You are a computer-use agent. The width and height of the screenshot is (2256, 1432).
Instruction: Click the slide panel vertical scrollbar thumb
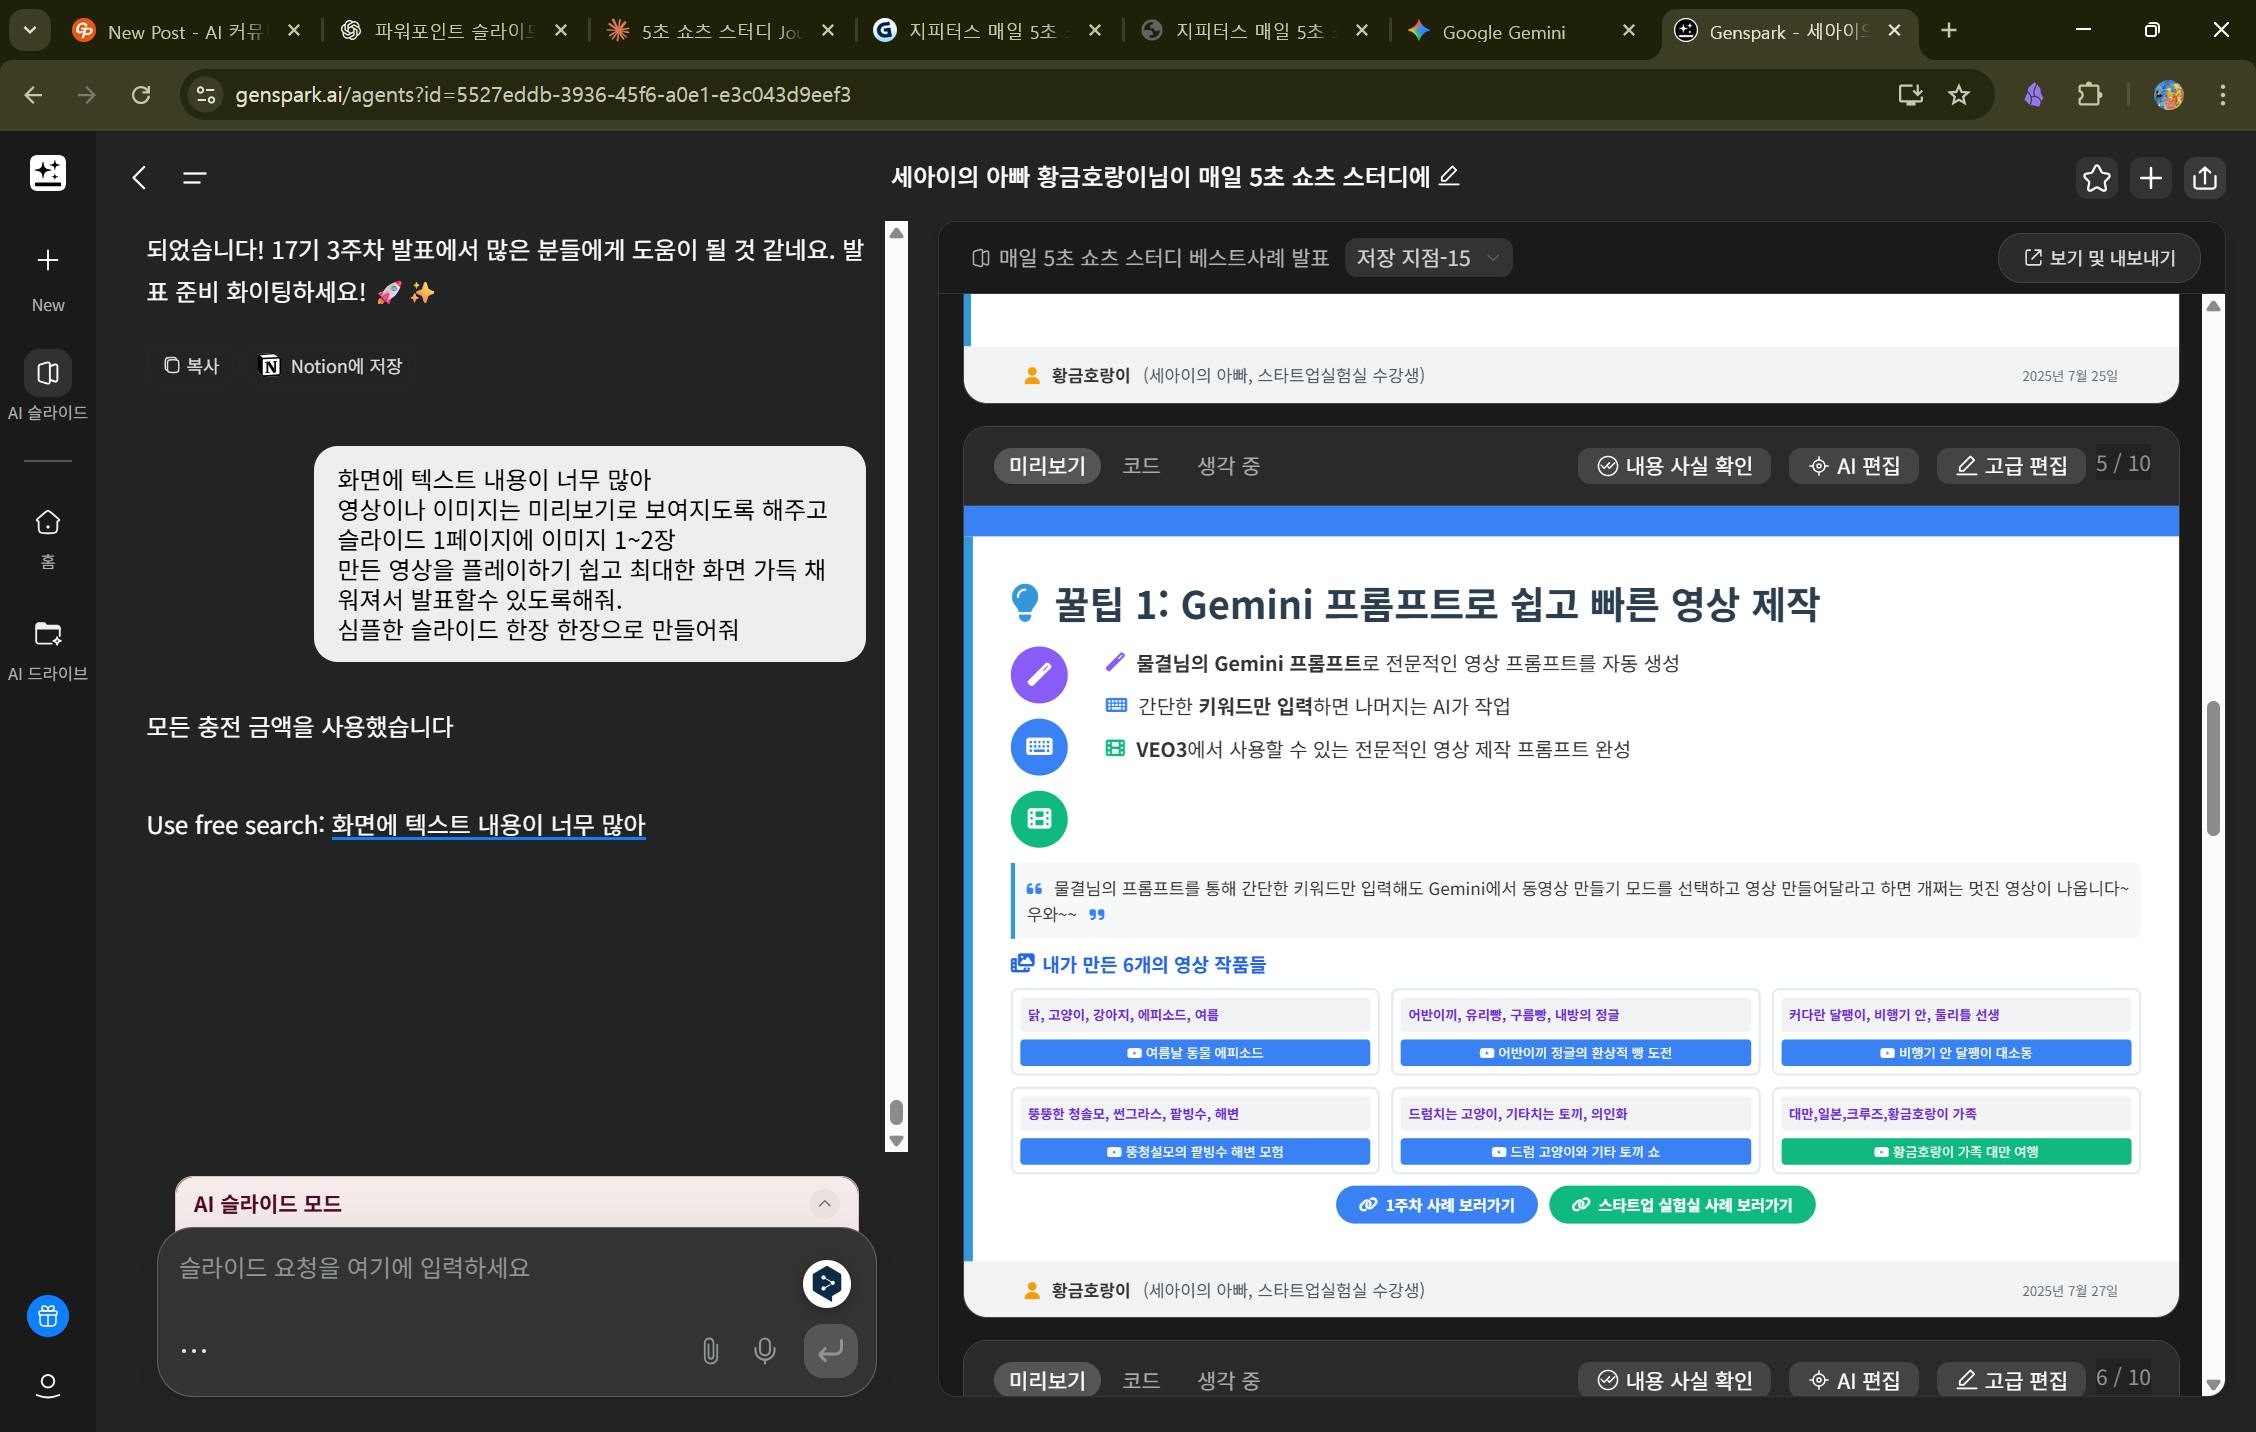(2213, 768)
